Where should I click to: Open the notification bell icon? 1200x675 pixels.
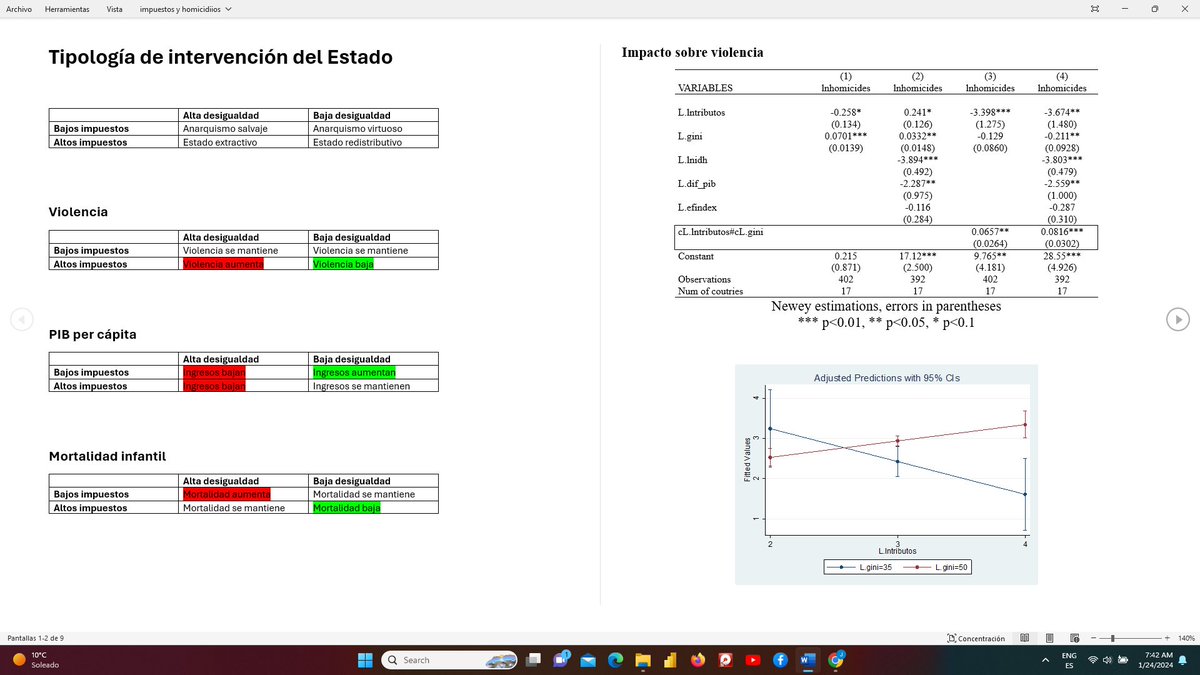[1184, 660]
